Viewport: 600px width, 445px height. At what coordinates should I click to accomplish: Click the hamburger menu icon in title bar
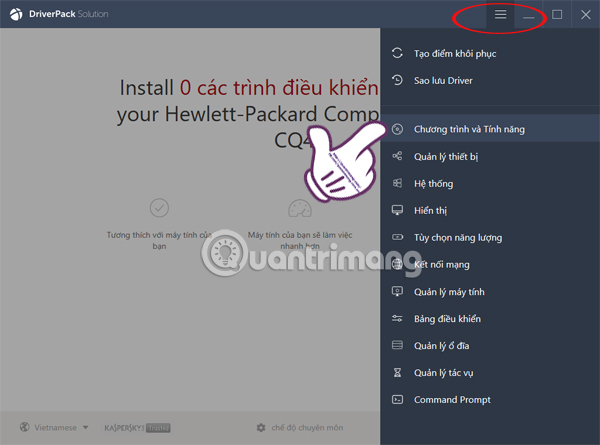[x=500, y=14]
